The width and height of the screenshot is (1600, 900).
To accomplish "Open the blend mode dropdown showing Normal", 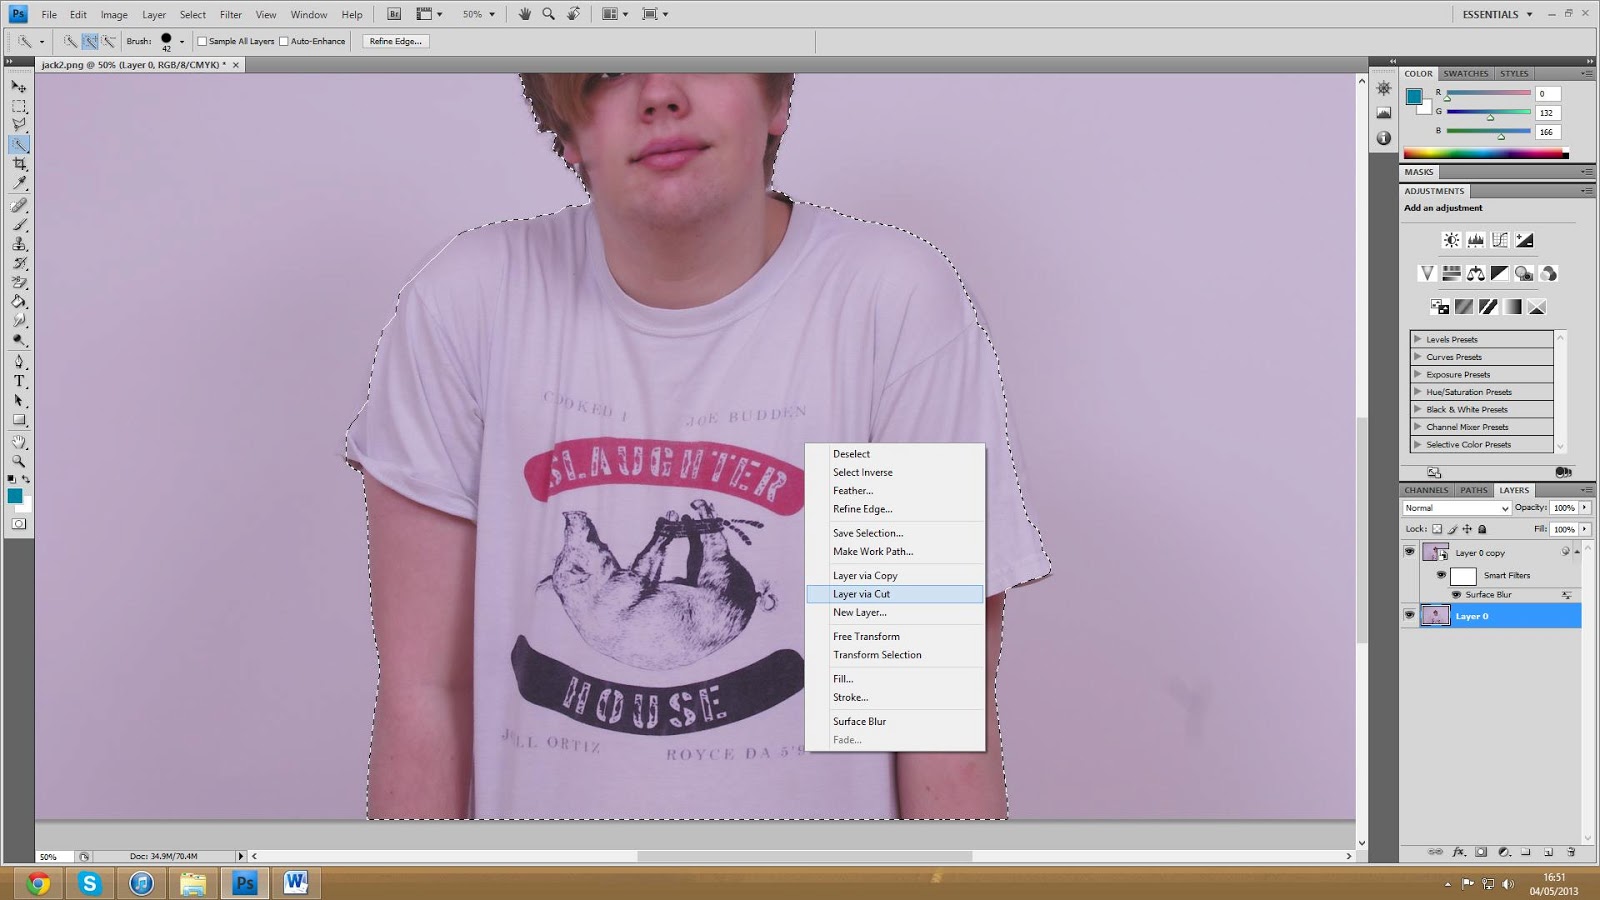I will click(x=1455, y=508).
